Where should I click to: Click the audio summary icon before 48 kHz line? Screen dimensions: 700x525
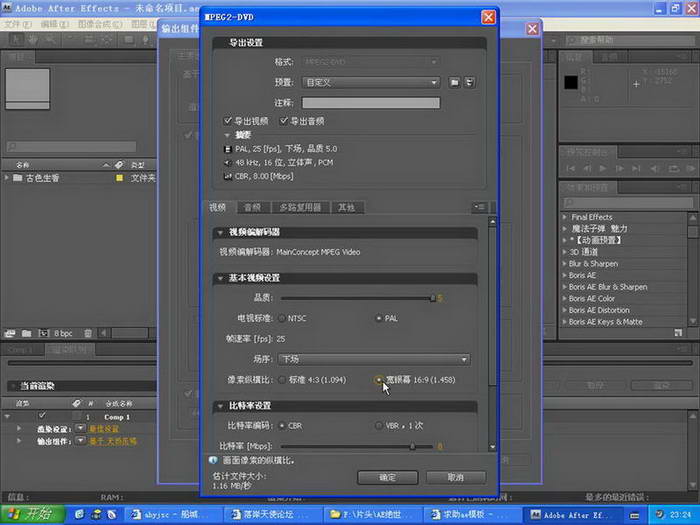[228, 162]
